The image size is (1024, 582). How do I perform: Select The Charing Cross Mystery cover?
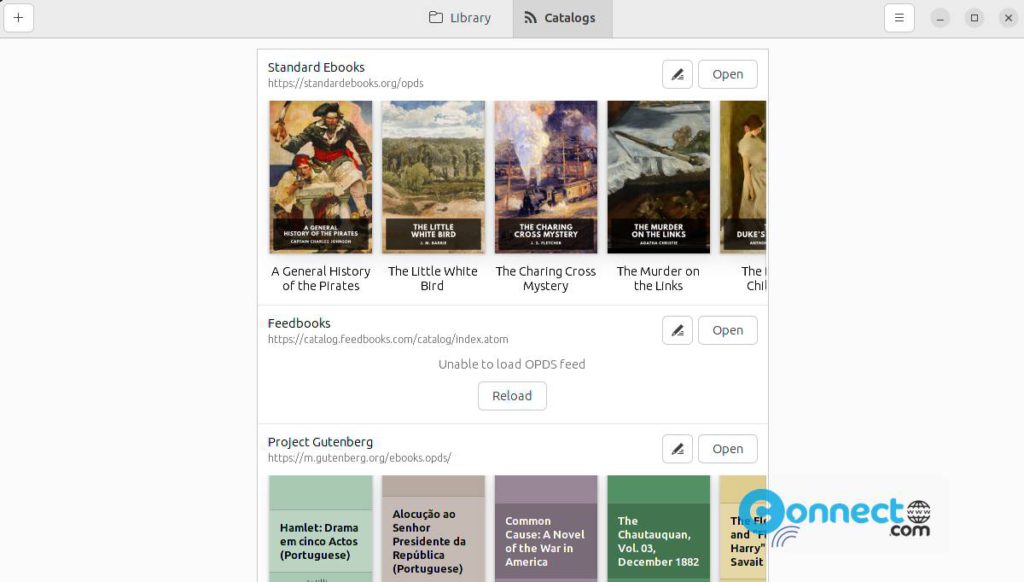tap(546, 177)
